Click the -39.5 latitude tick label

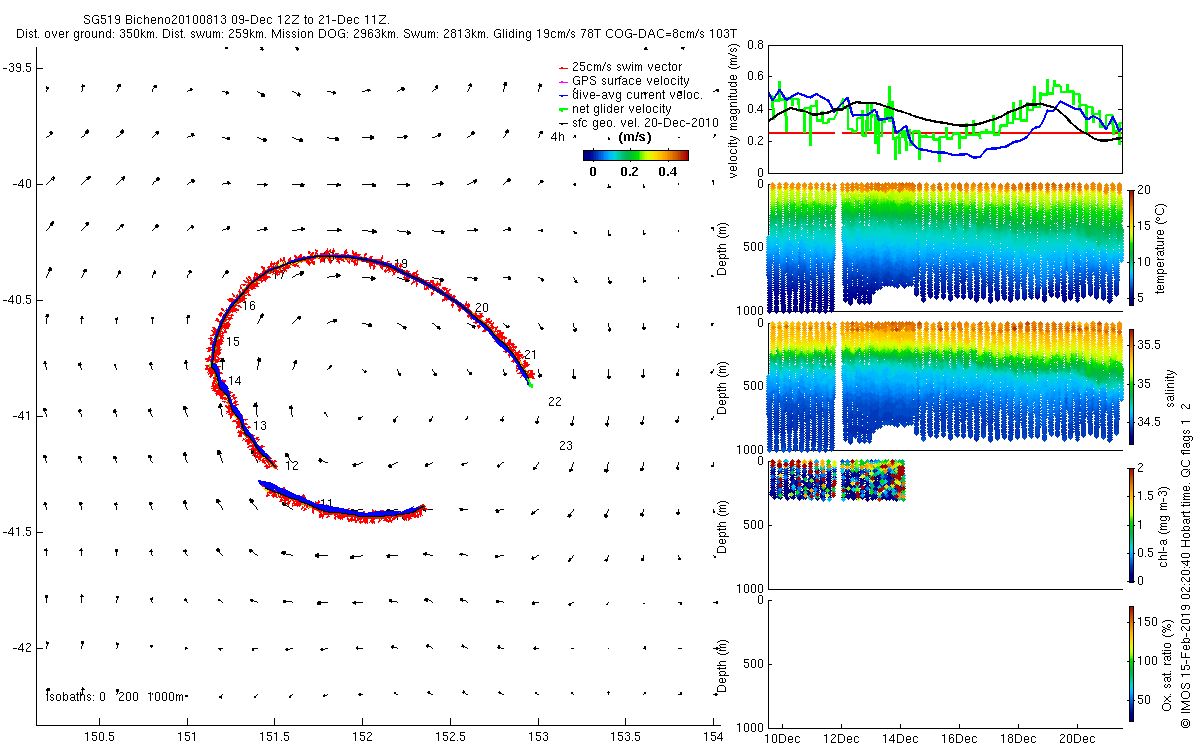pyautogui.click(x=18, y=68)
